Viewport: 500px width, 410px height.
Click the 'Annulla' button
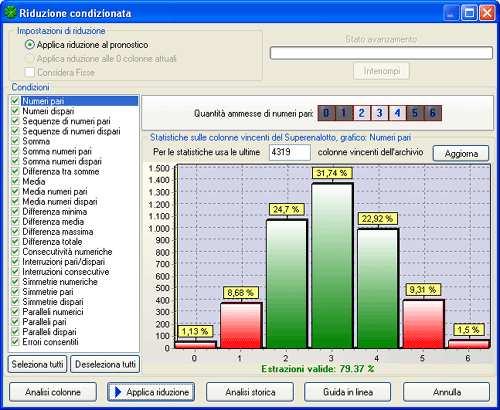pyautogui.click(x=447, y=392)
